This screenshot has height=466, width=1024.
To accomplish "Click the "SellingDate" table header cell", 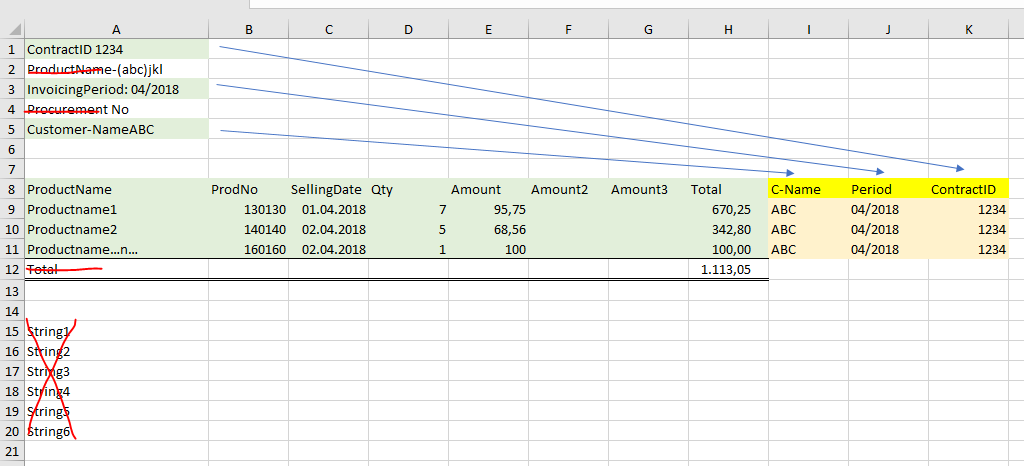I will pos(327,189).
